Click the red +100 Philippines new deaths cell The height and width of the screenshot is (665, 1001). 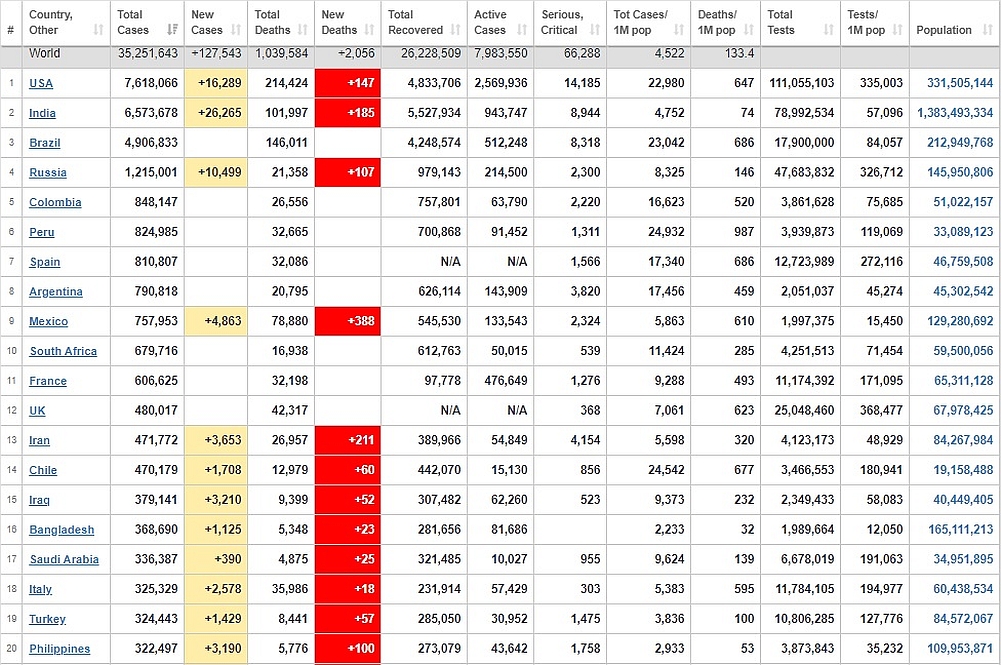click(348, 649)
